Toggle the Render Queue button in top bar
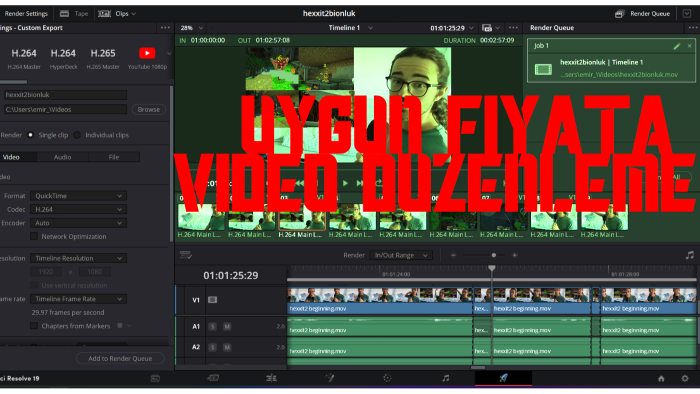The image size is (700, 394). (643, 14)
